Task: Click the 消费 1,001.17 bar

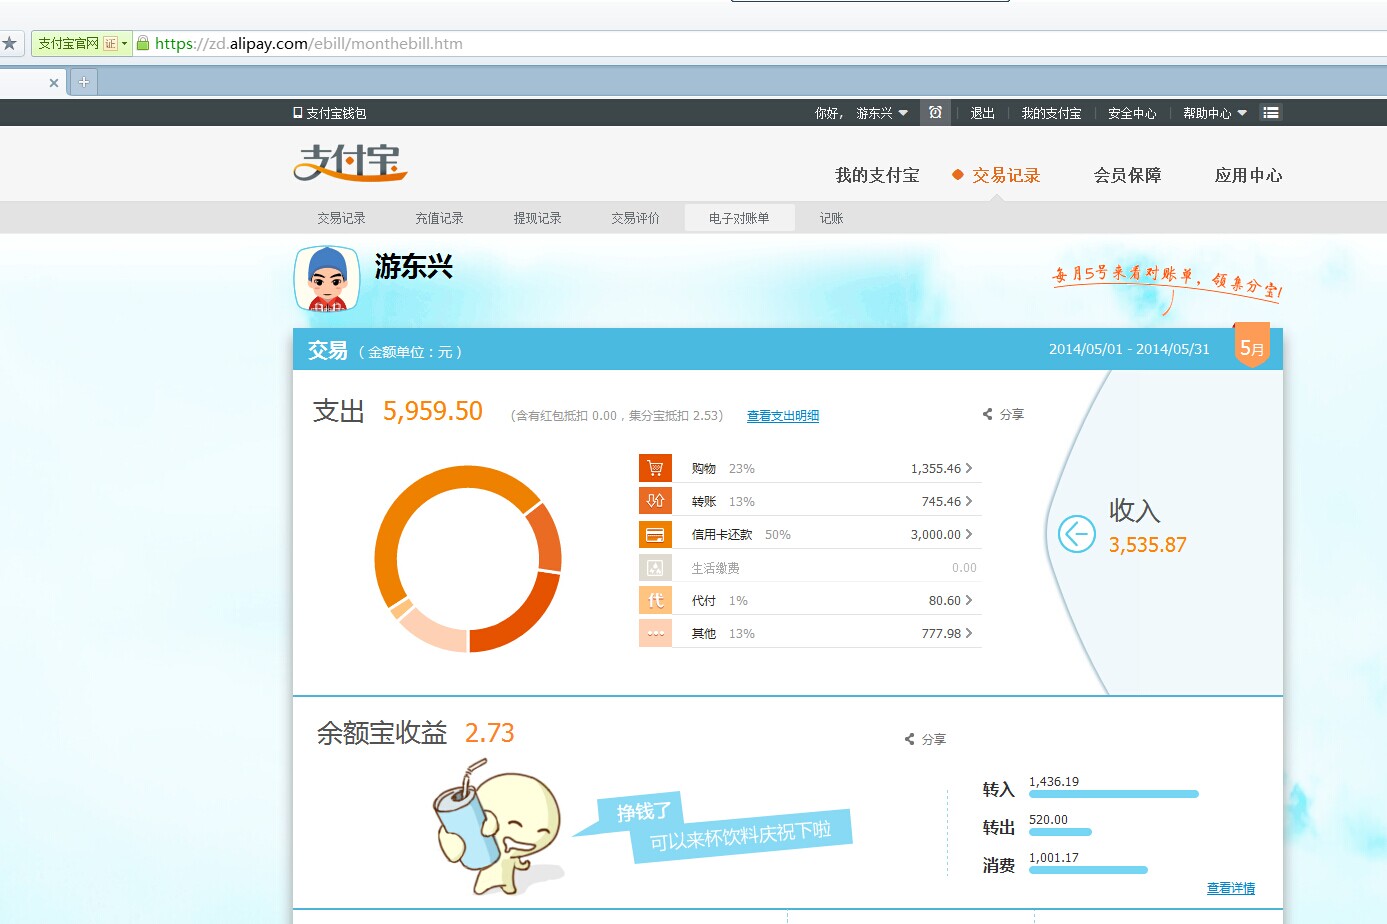Action: coord(1088,870)
